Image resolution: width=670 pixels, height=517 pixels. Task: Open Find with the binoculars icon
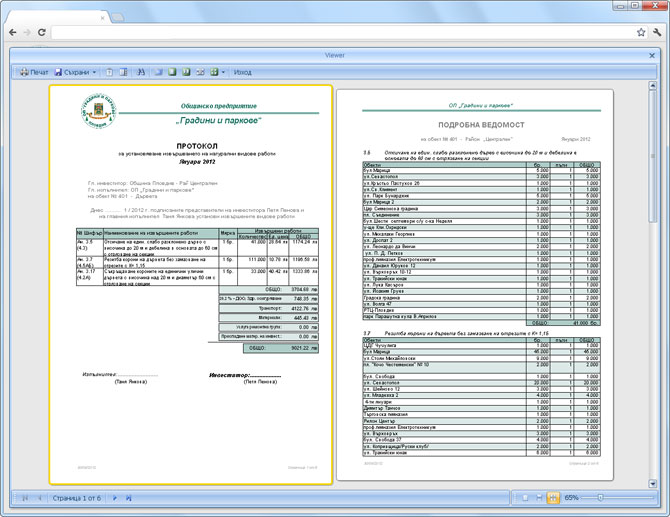(x=141, y=72)
